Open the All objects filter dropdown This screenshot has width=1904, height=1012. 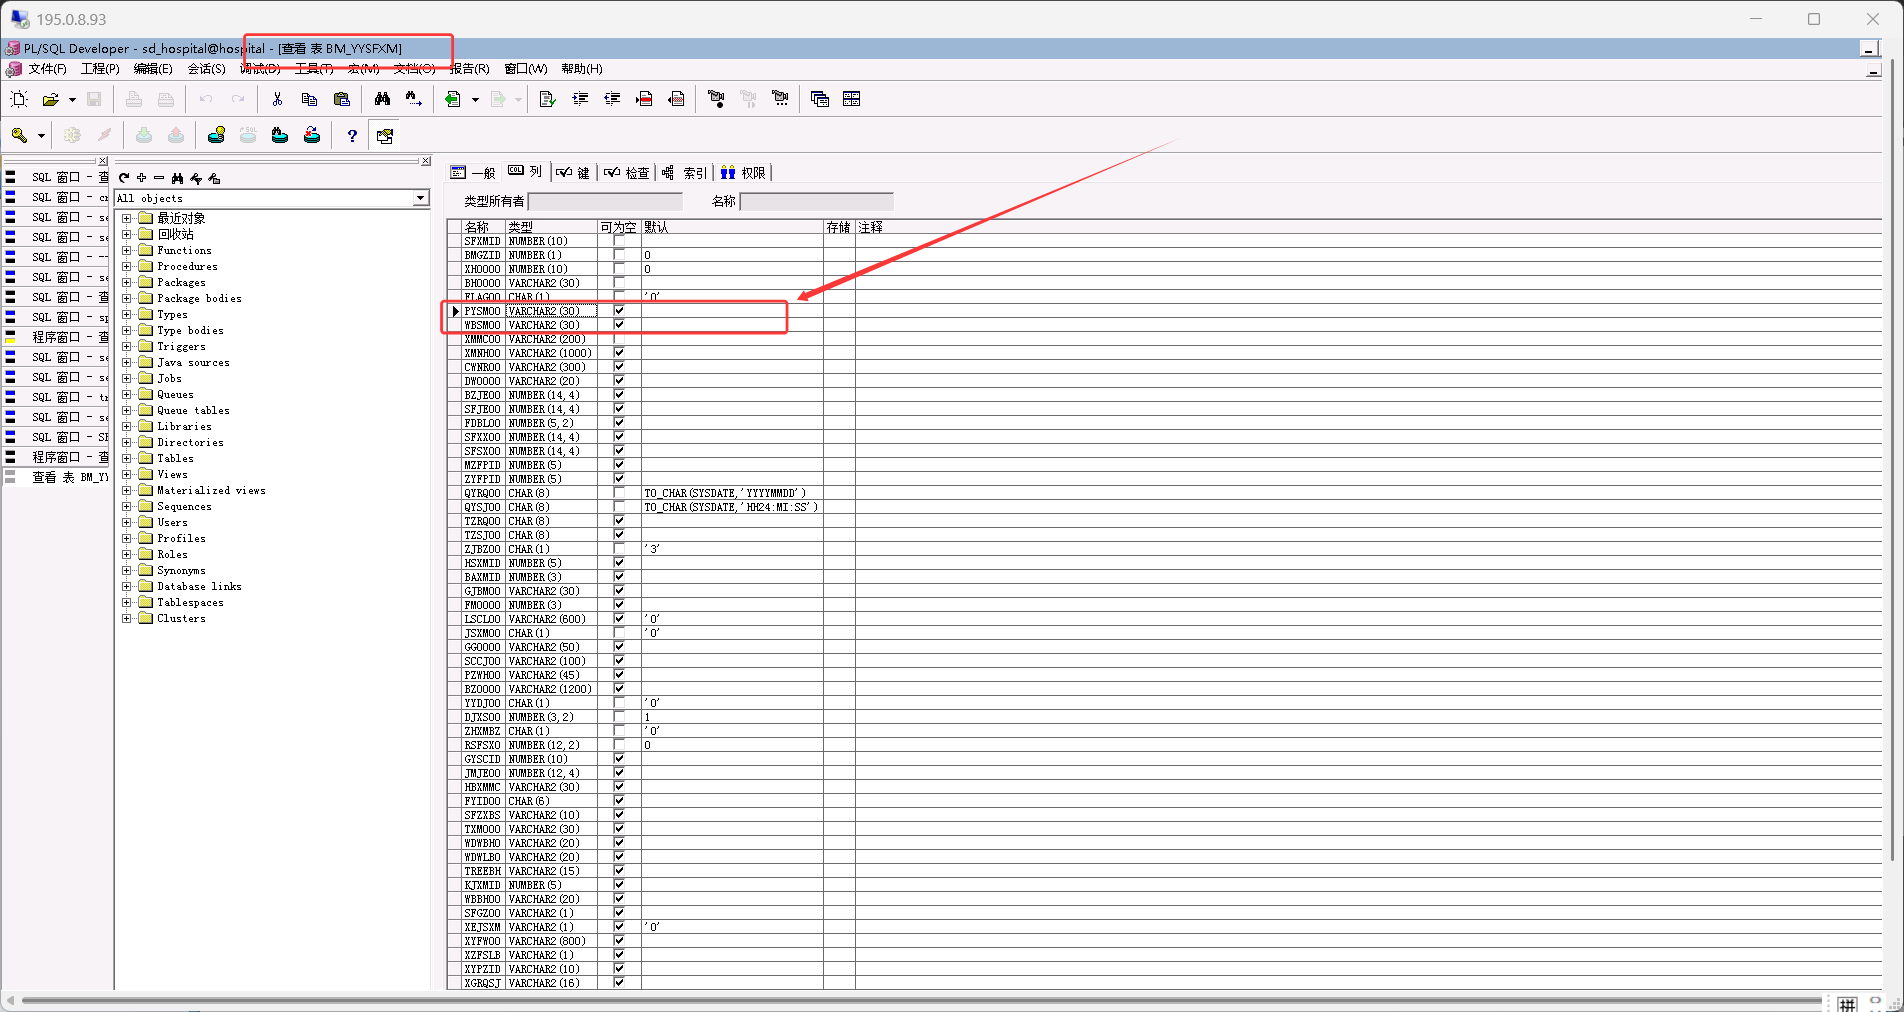[421, 198]
